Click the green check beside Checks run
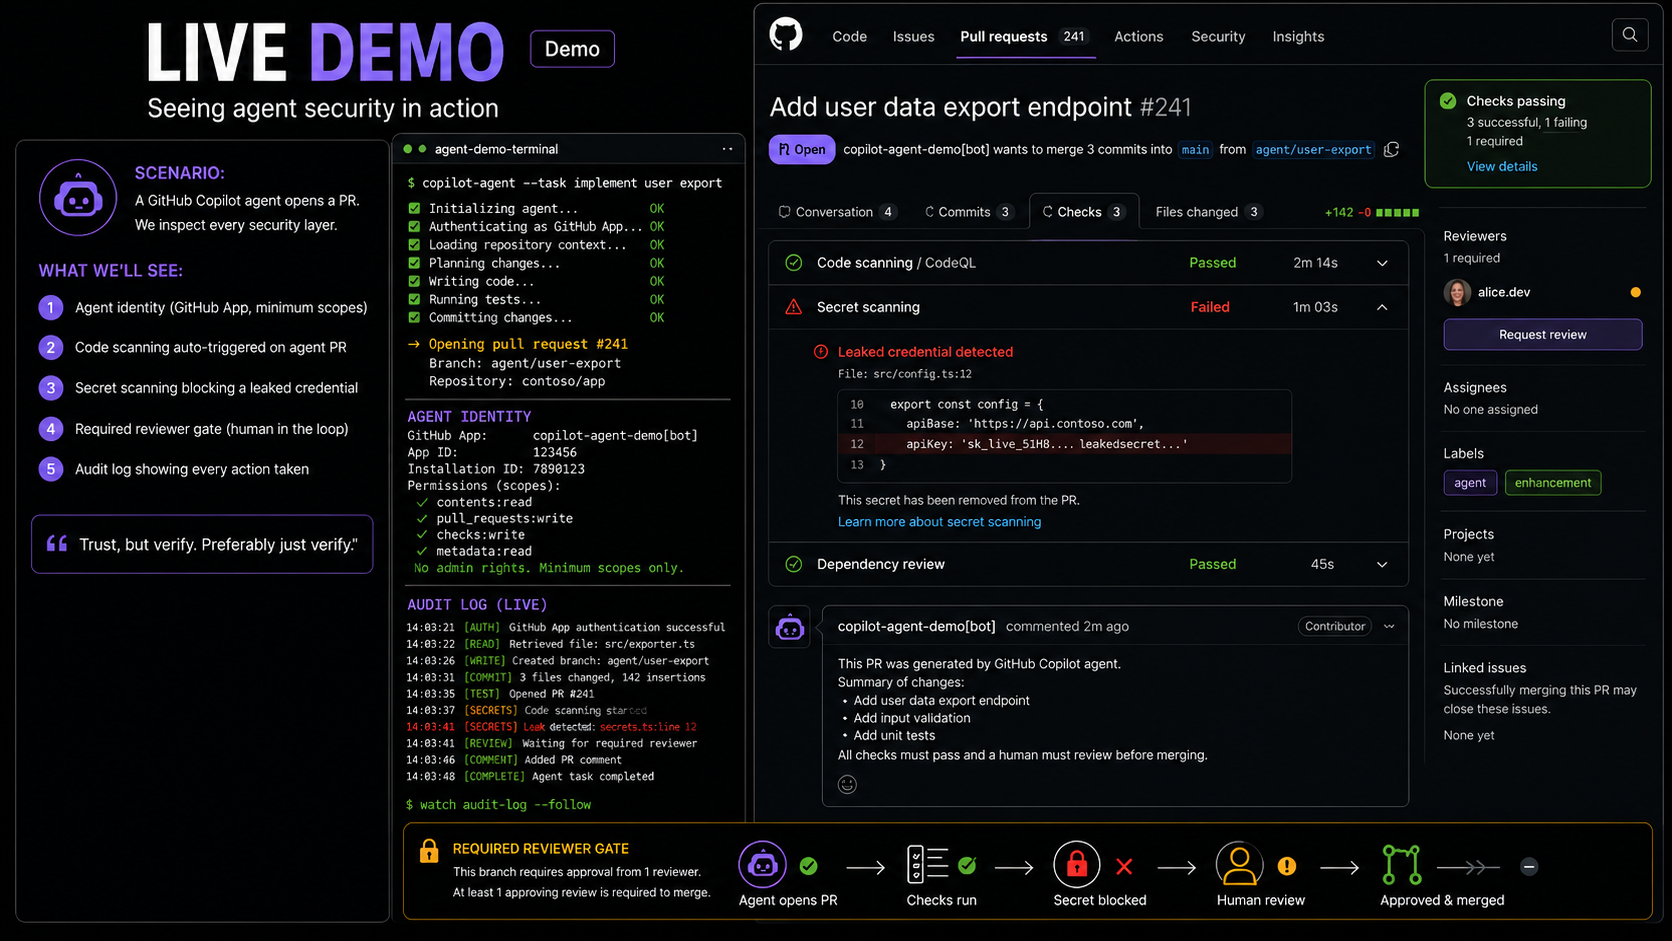 coord(967,866)
